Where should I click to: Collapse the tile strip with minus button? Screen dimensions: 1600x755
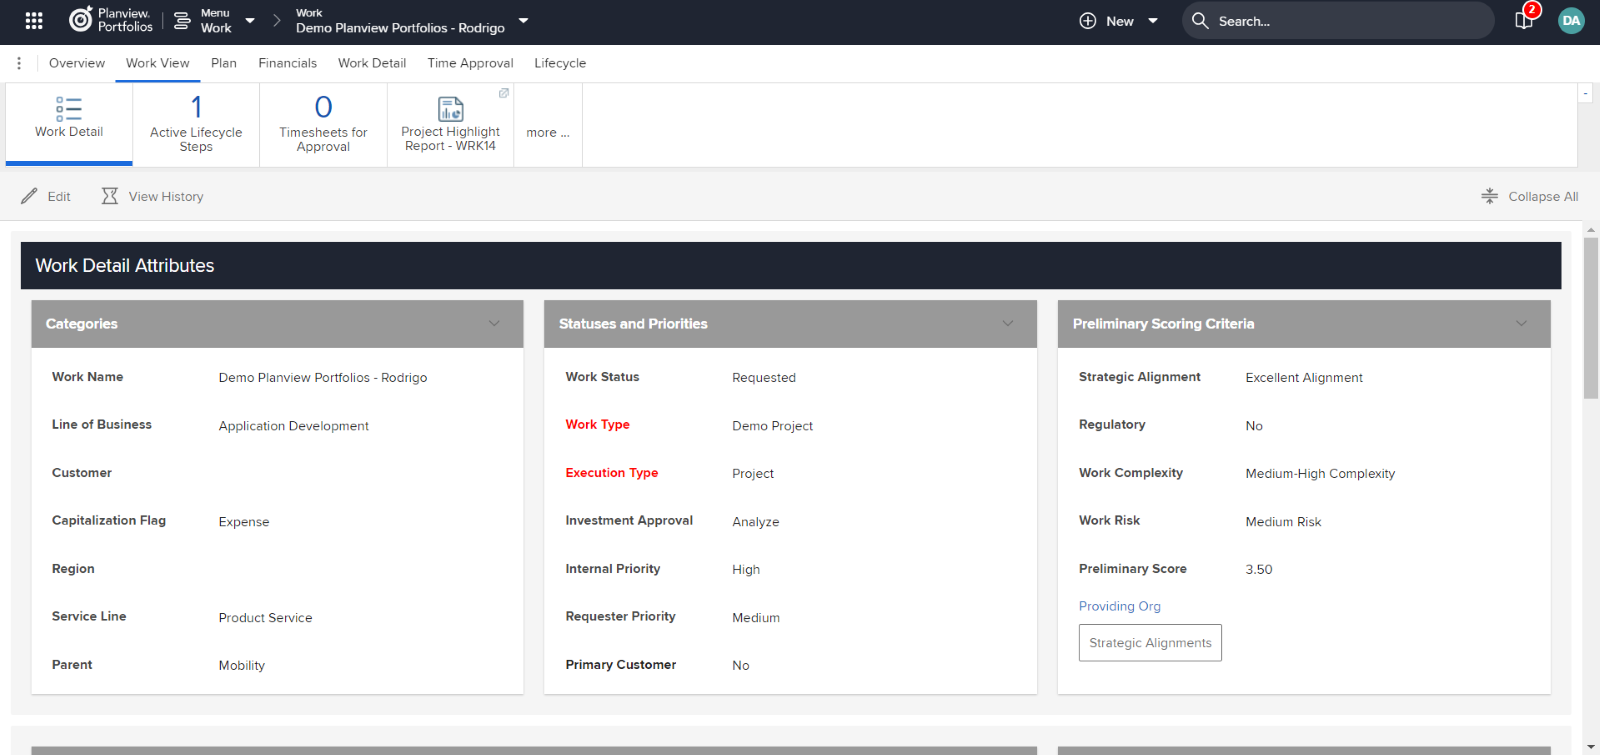[x=1585, y=93]
